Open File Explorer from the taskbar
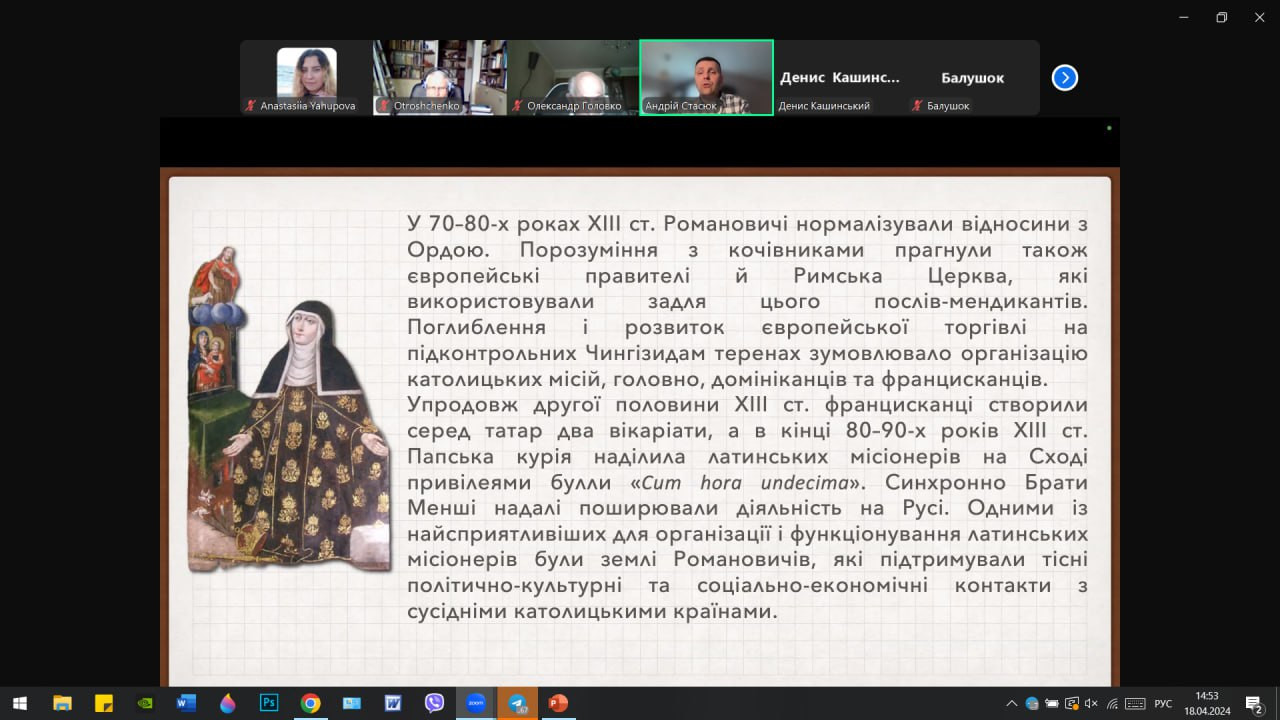Screen dimensions: 1280x720 point(62,703)
